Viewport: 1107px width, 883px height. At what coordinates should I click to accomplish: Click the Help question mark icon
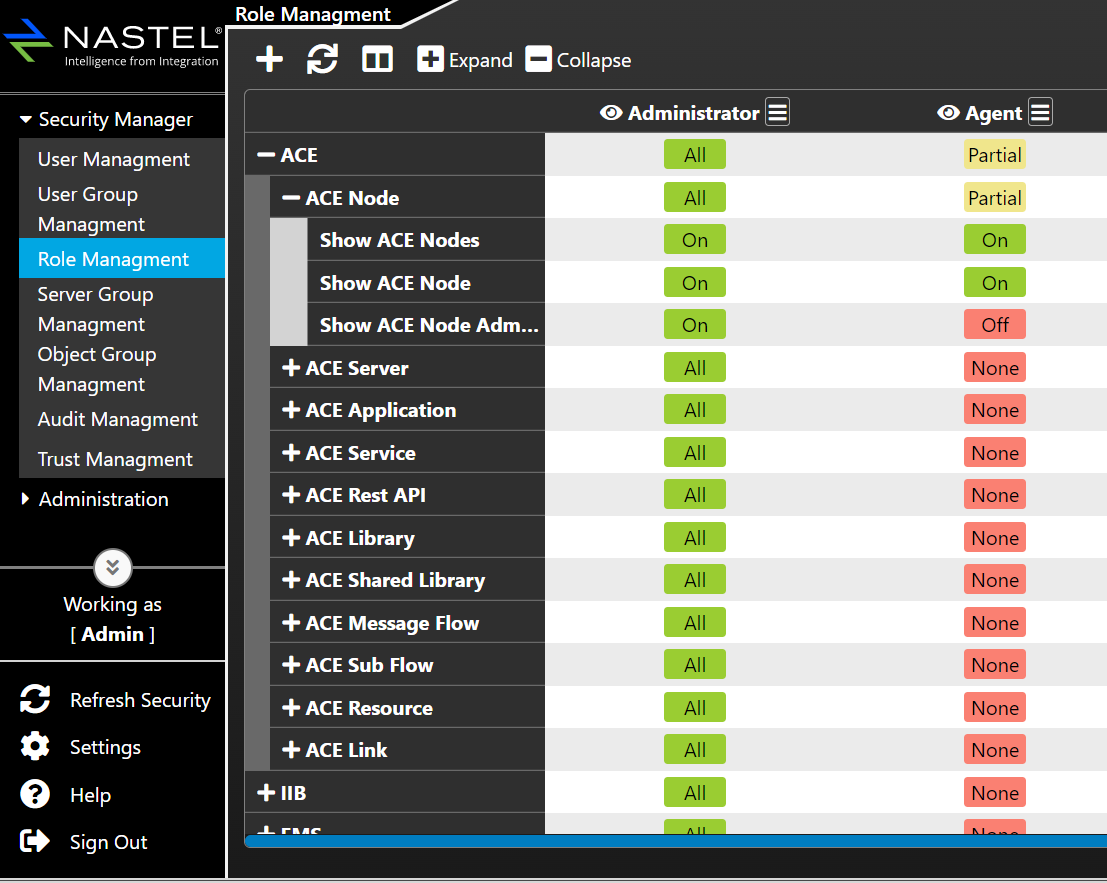tap(35, 794)
